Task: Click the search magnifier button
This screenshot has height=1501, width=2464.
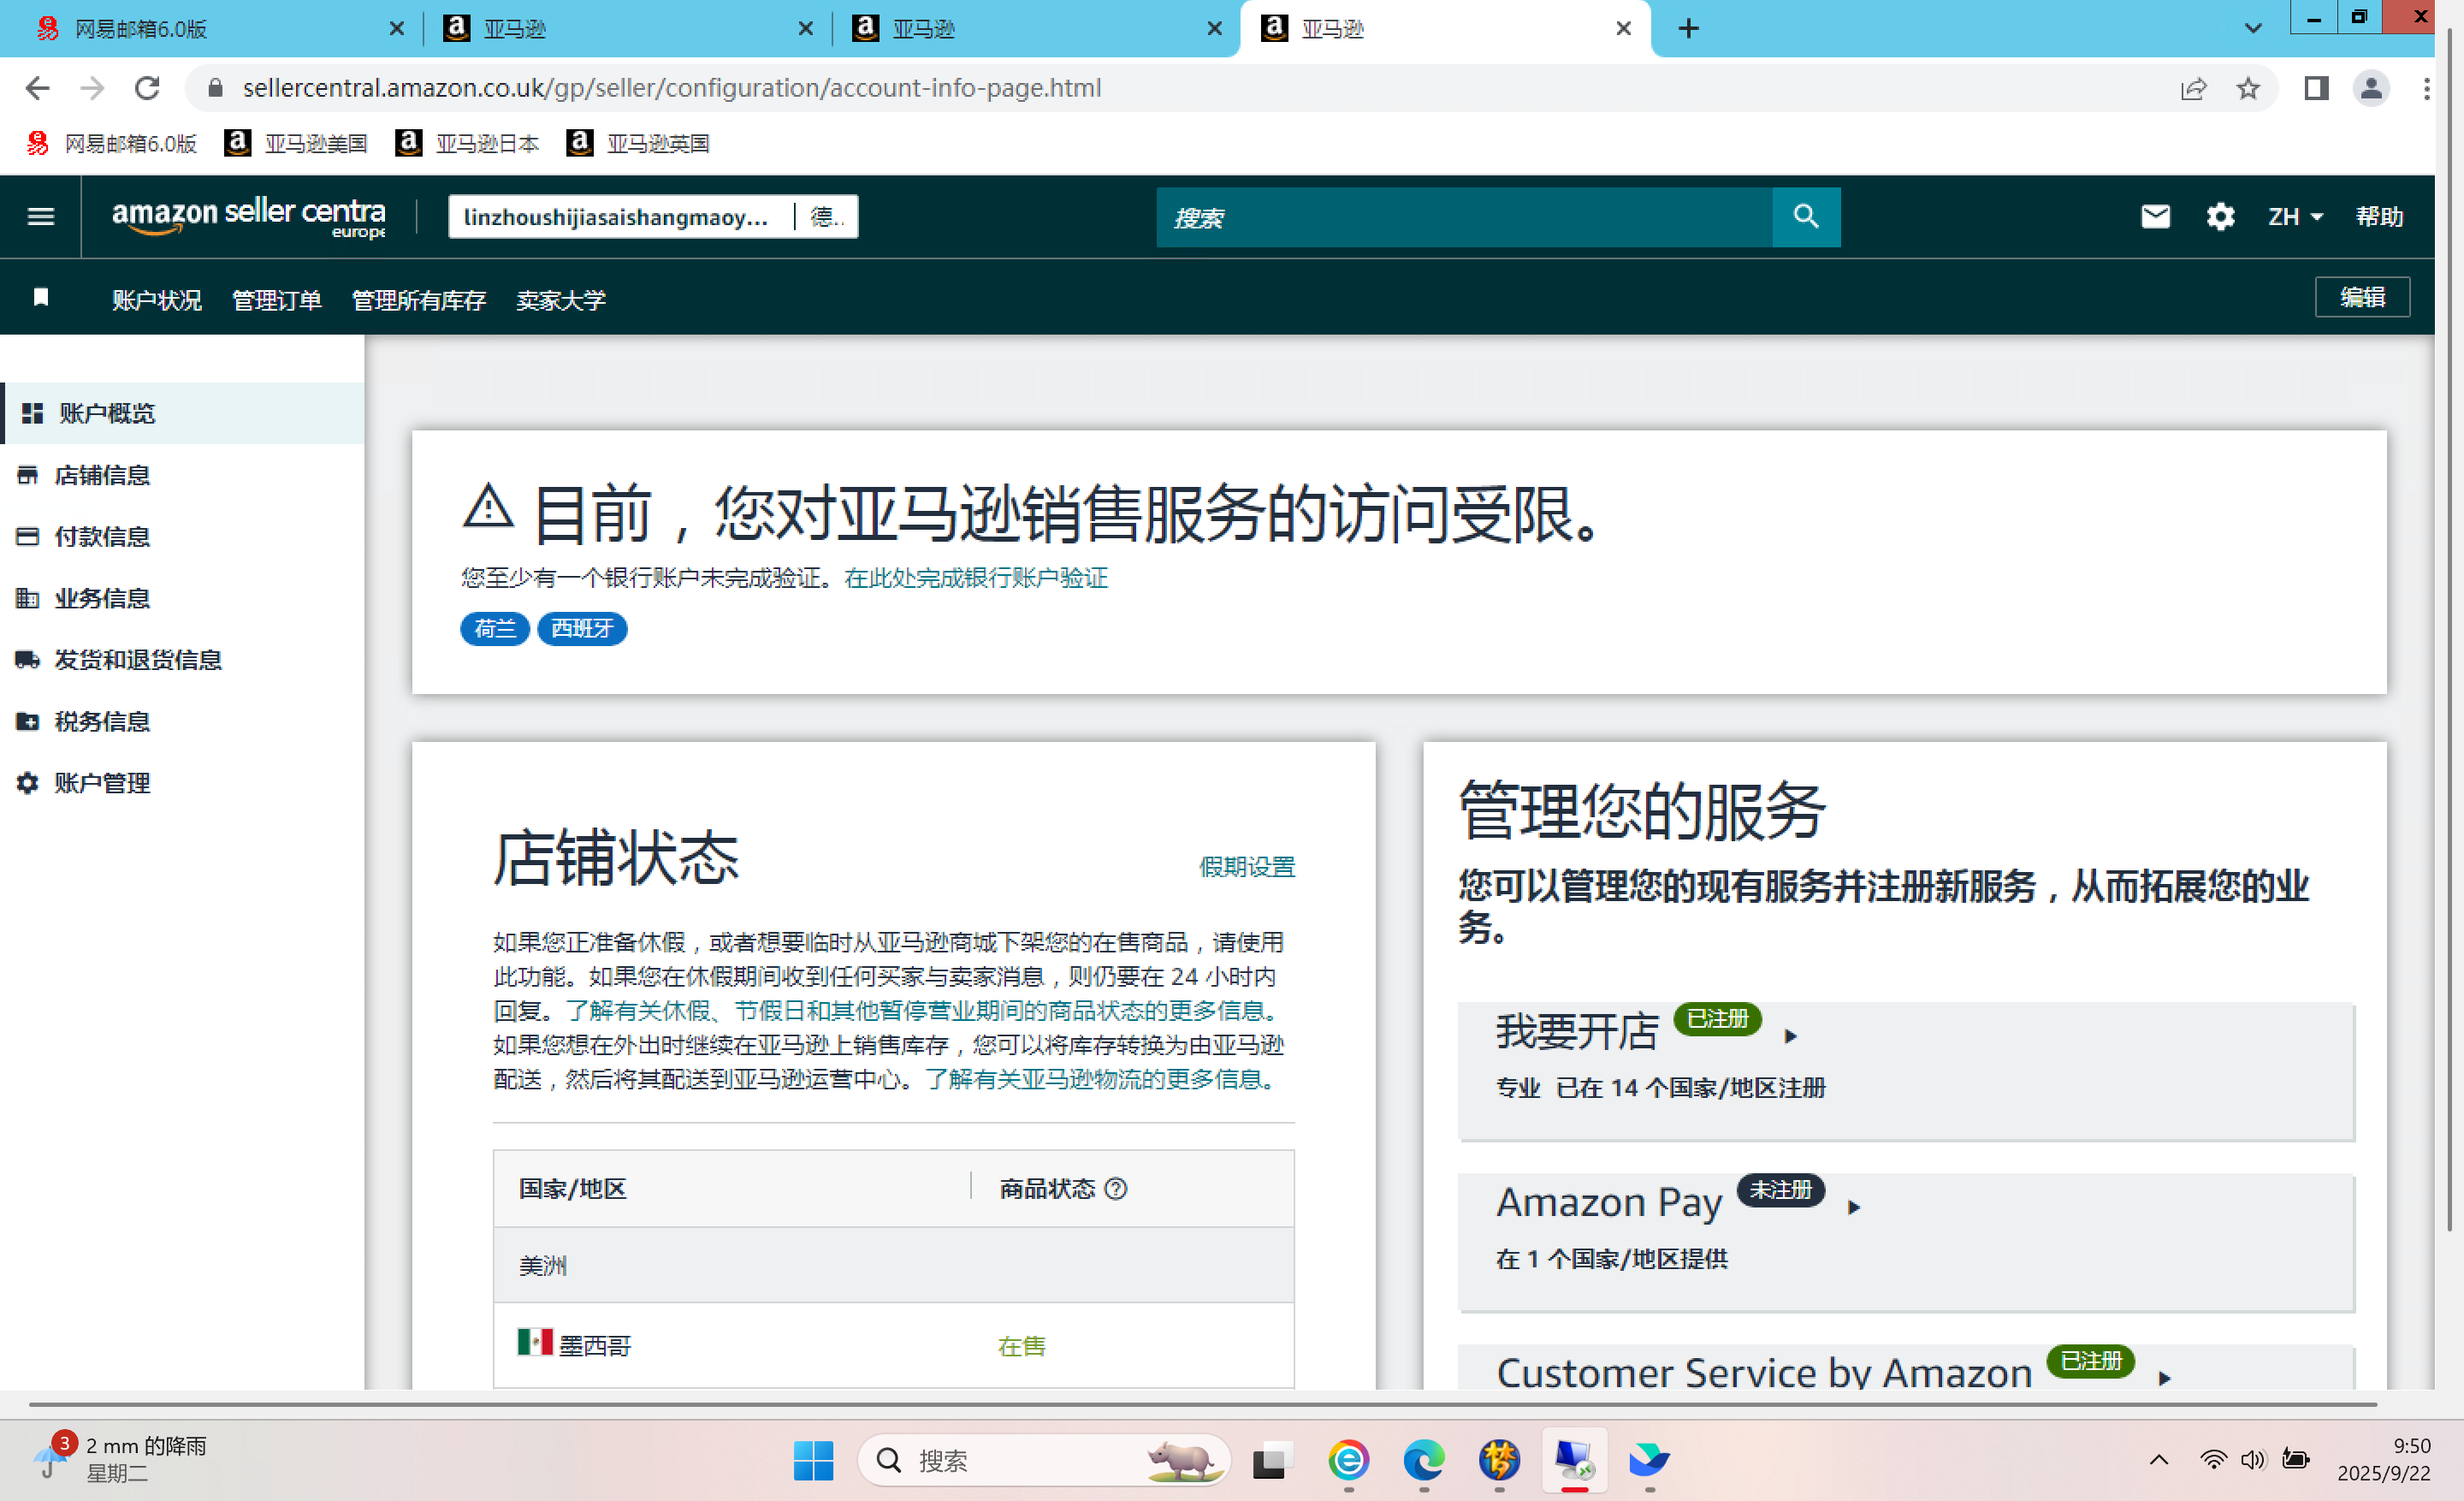Action: pyautogui.click(x=1805, y=216)
